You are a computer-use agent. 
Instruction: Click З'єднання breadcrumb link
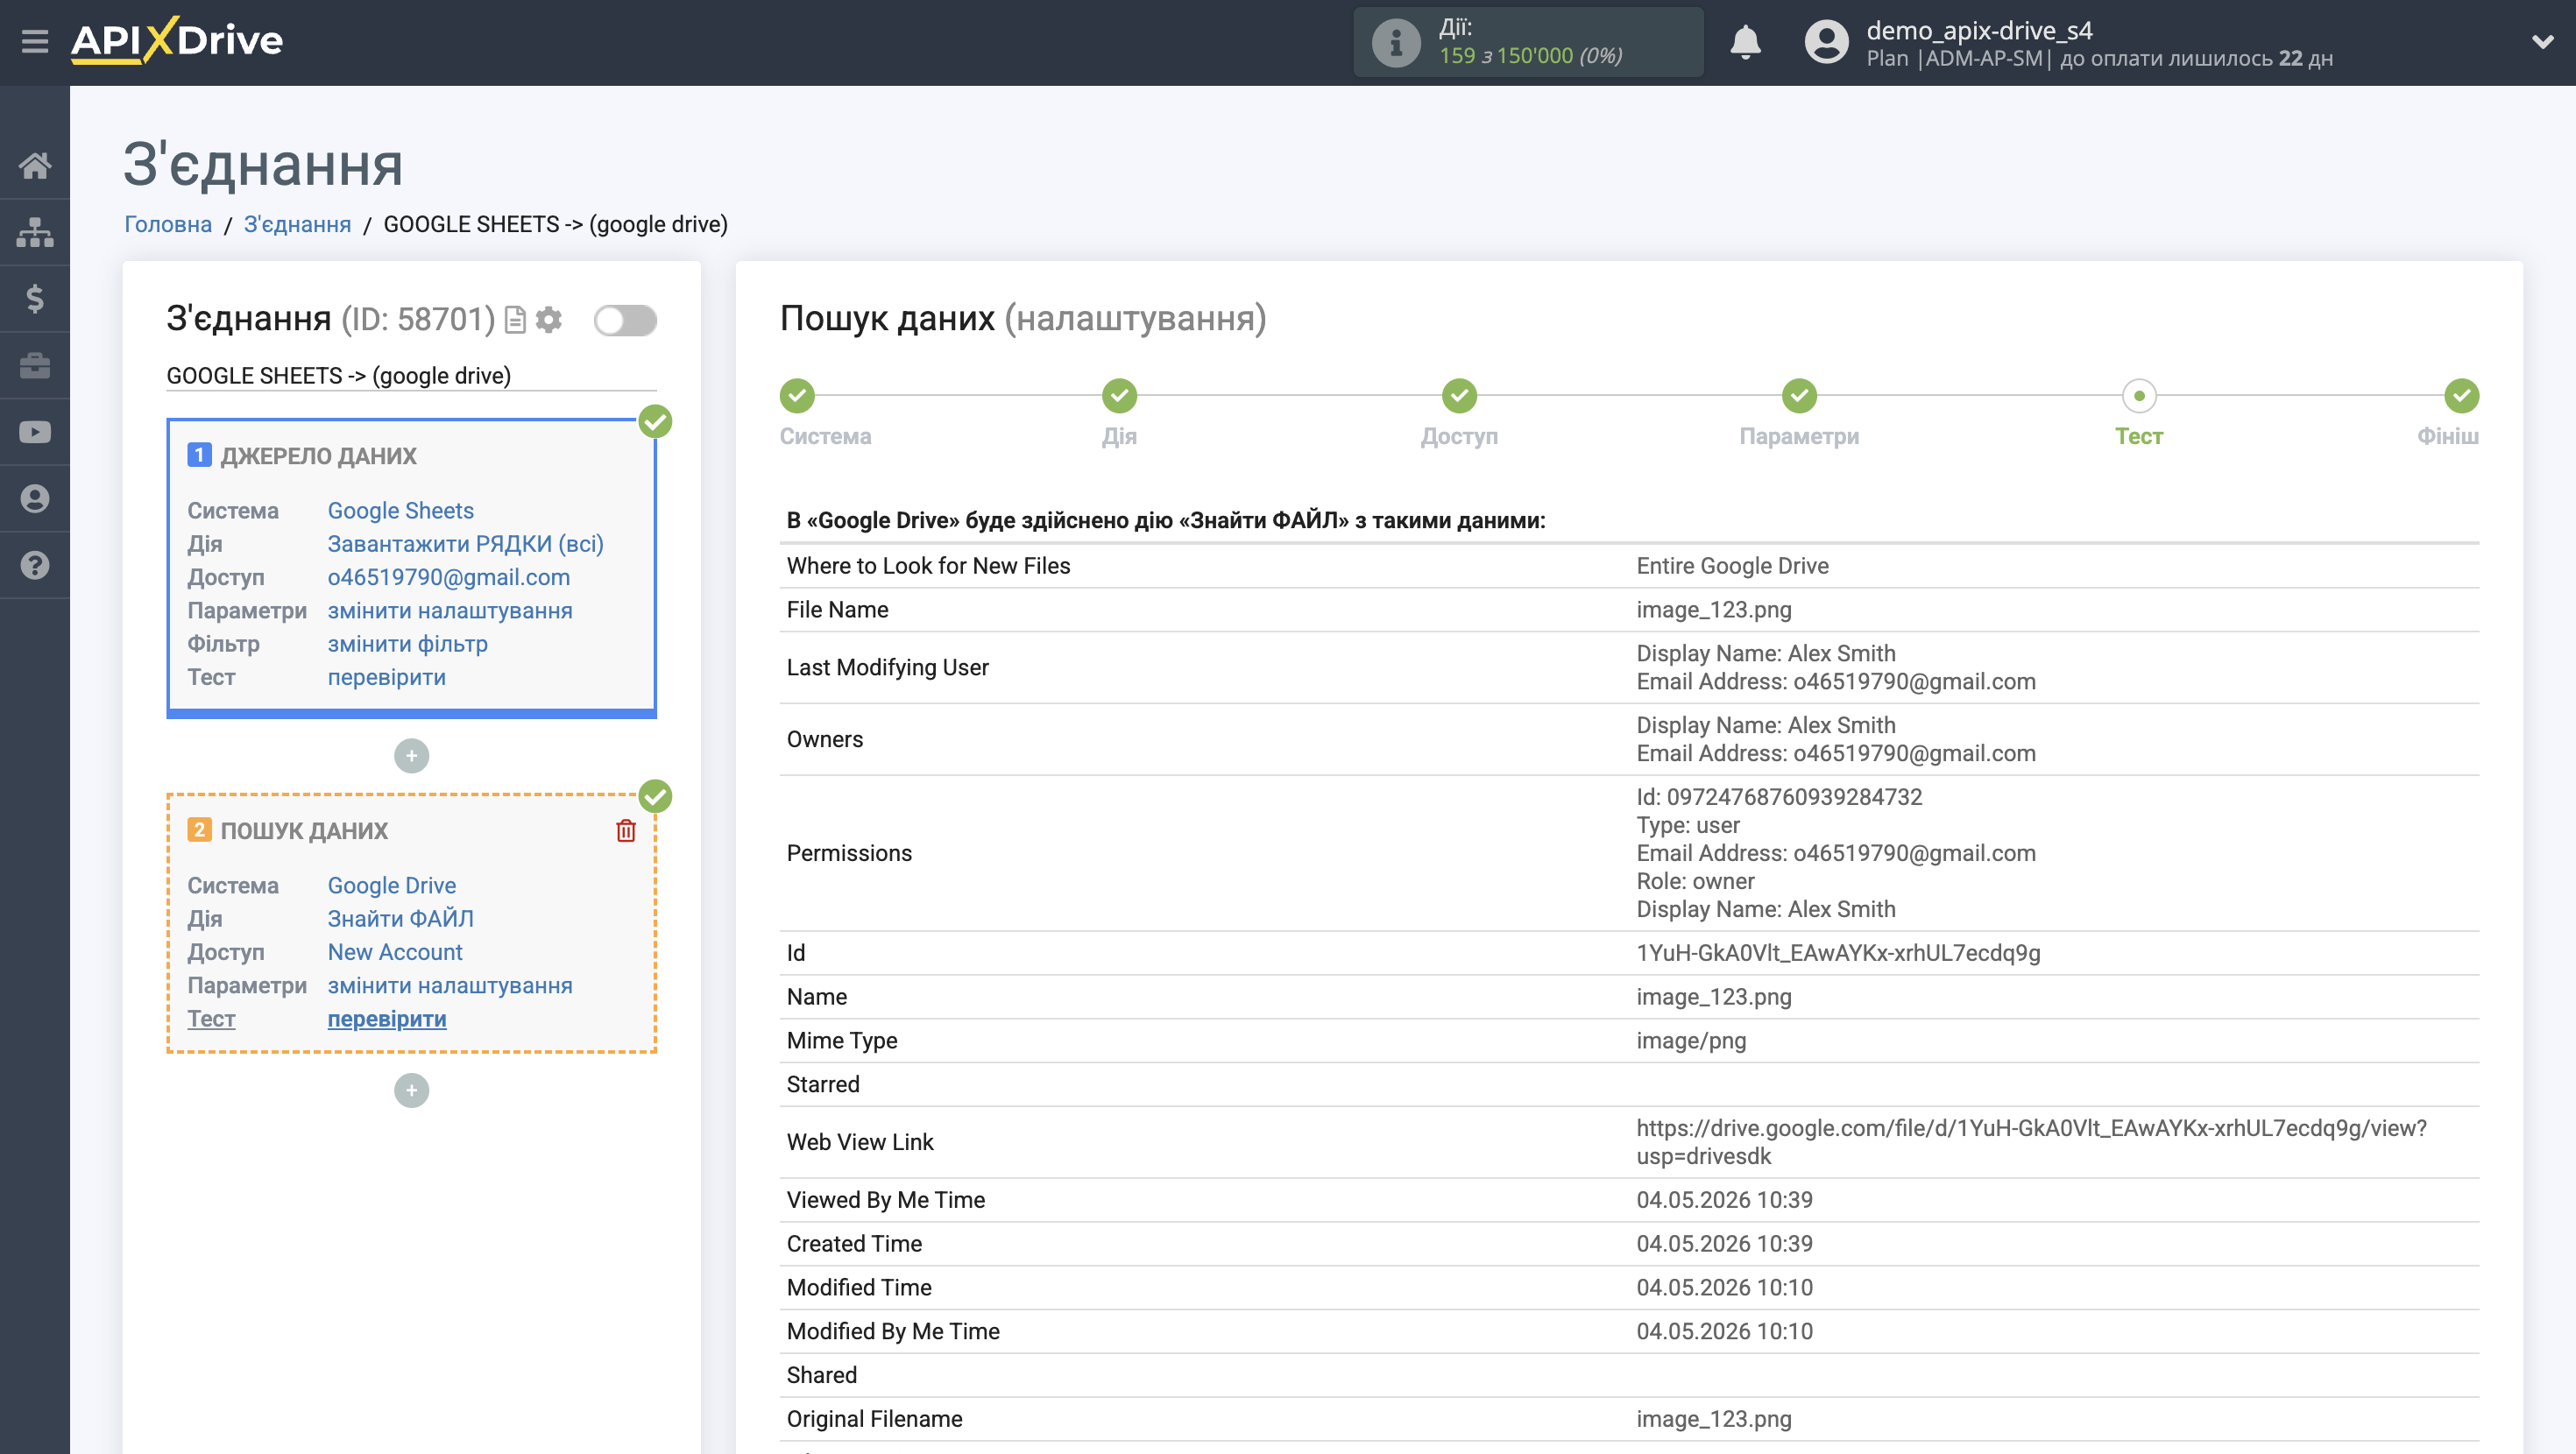point(297,224)
